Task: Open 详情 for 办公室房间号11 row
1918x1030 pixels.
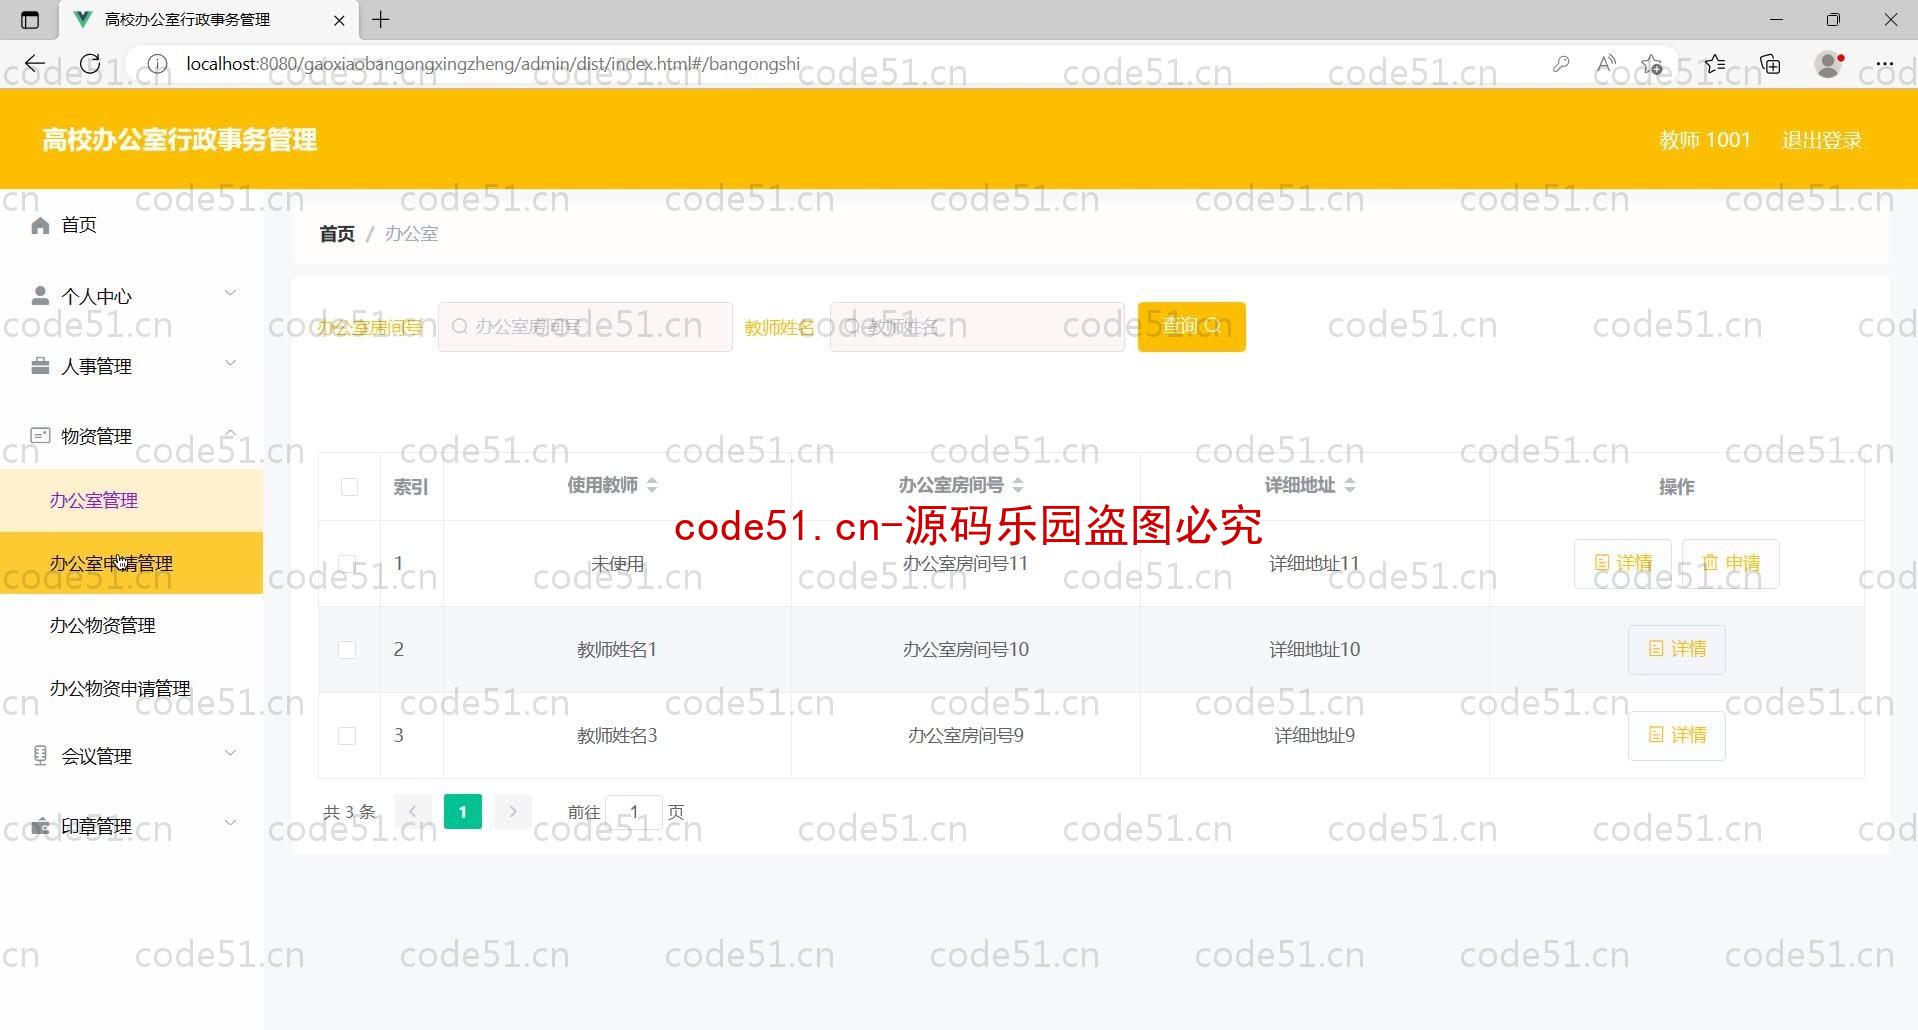Action: [1622, 563]
